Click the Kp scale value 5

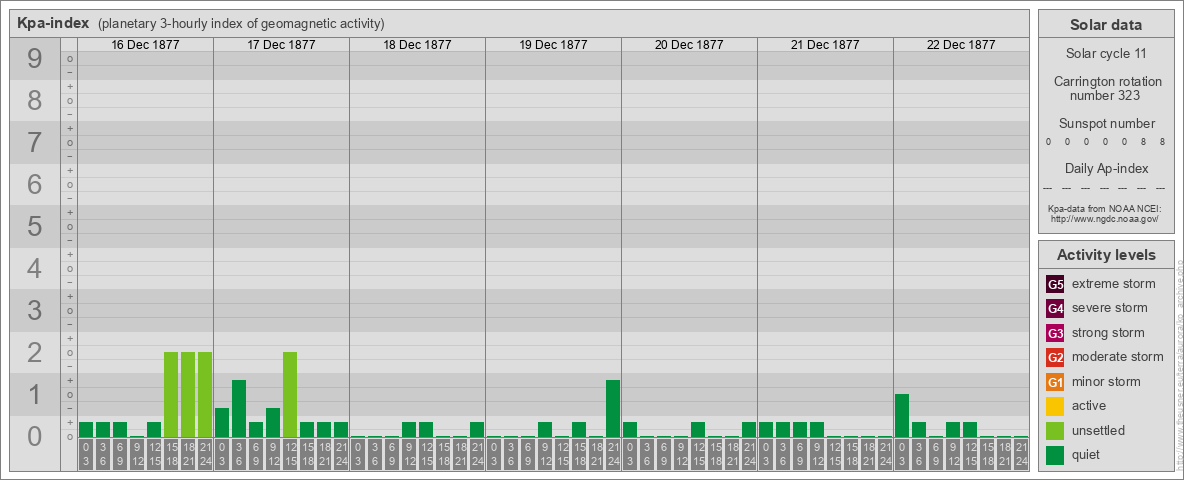(x=35, y=226)
